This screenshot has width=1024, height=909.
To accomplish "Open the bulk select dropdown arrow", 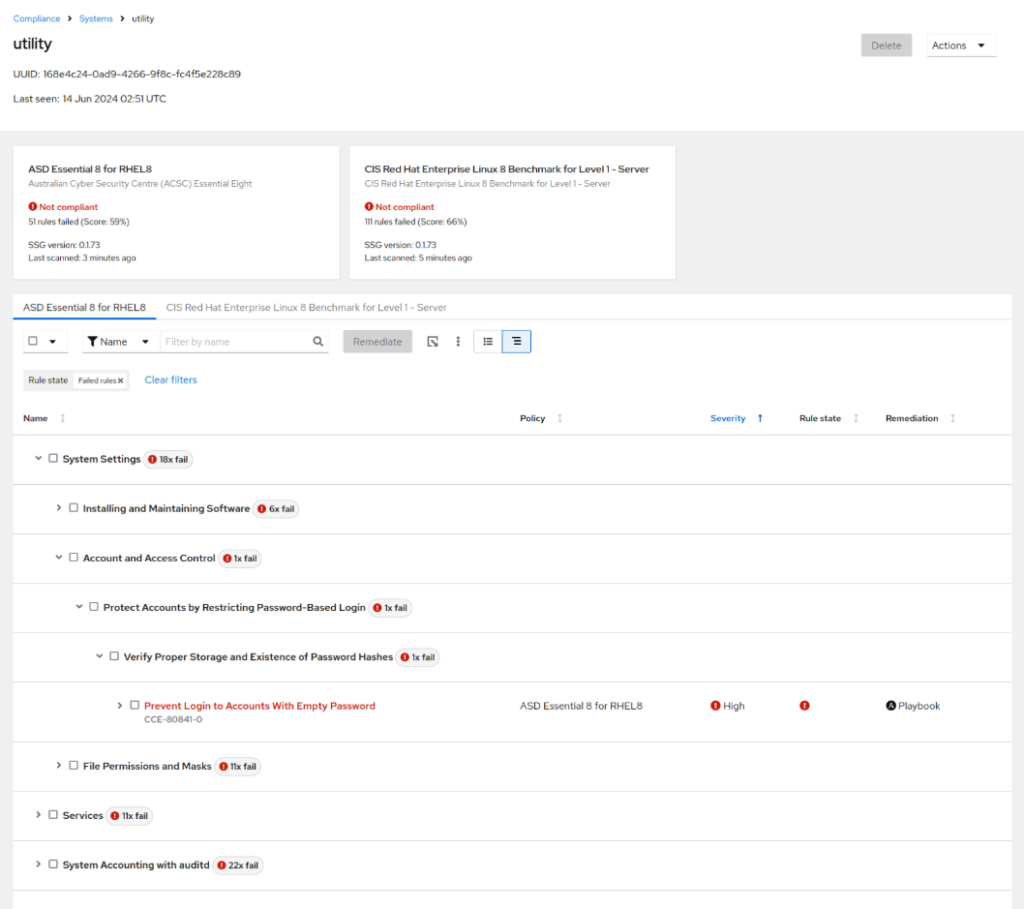I will coord(53,342).
